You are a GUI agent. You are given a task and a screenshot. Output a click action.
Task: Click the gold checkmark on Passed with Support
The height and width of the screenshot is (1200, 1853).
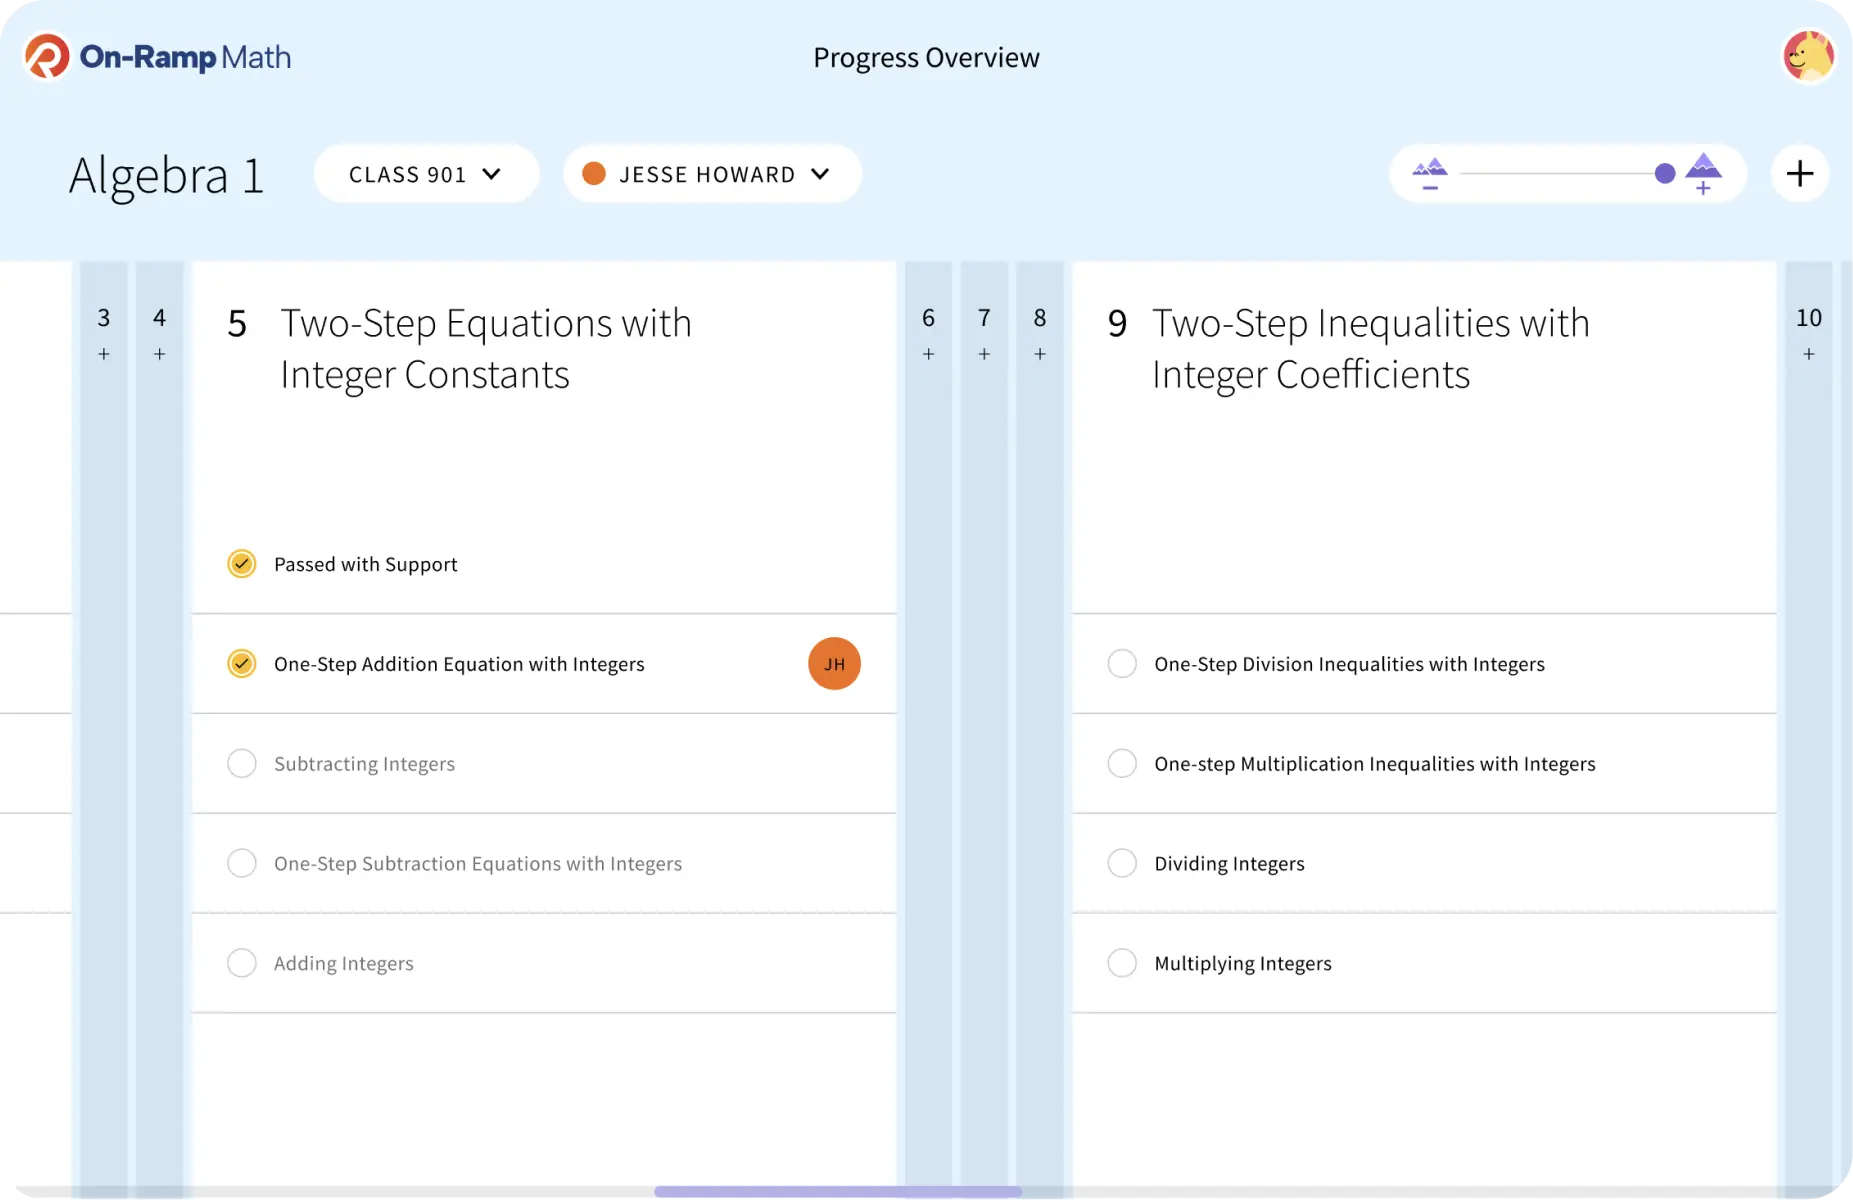(241, 563)
